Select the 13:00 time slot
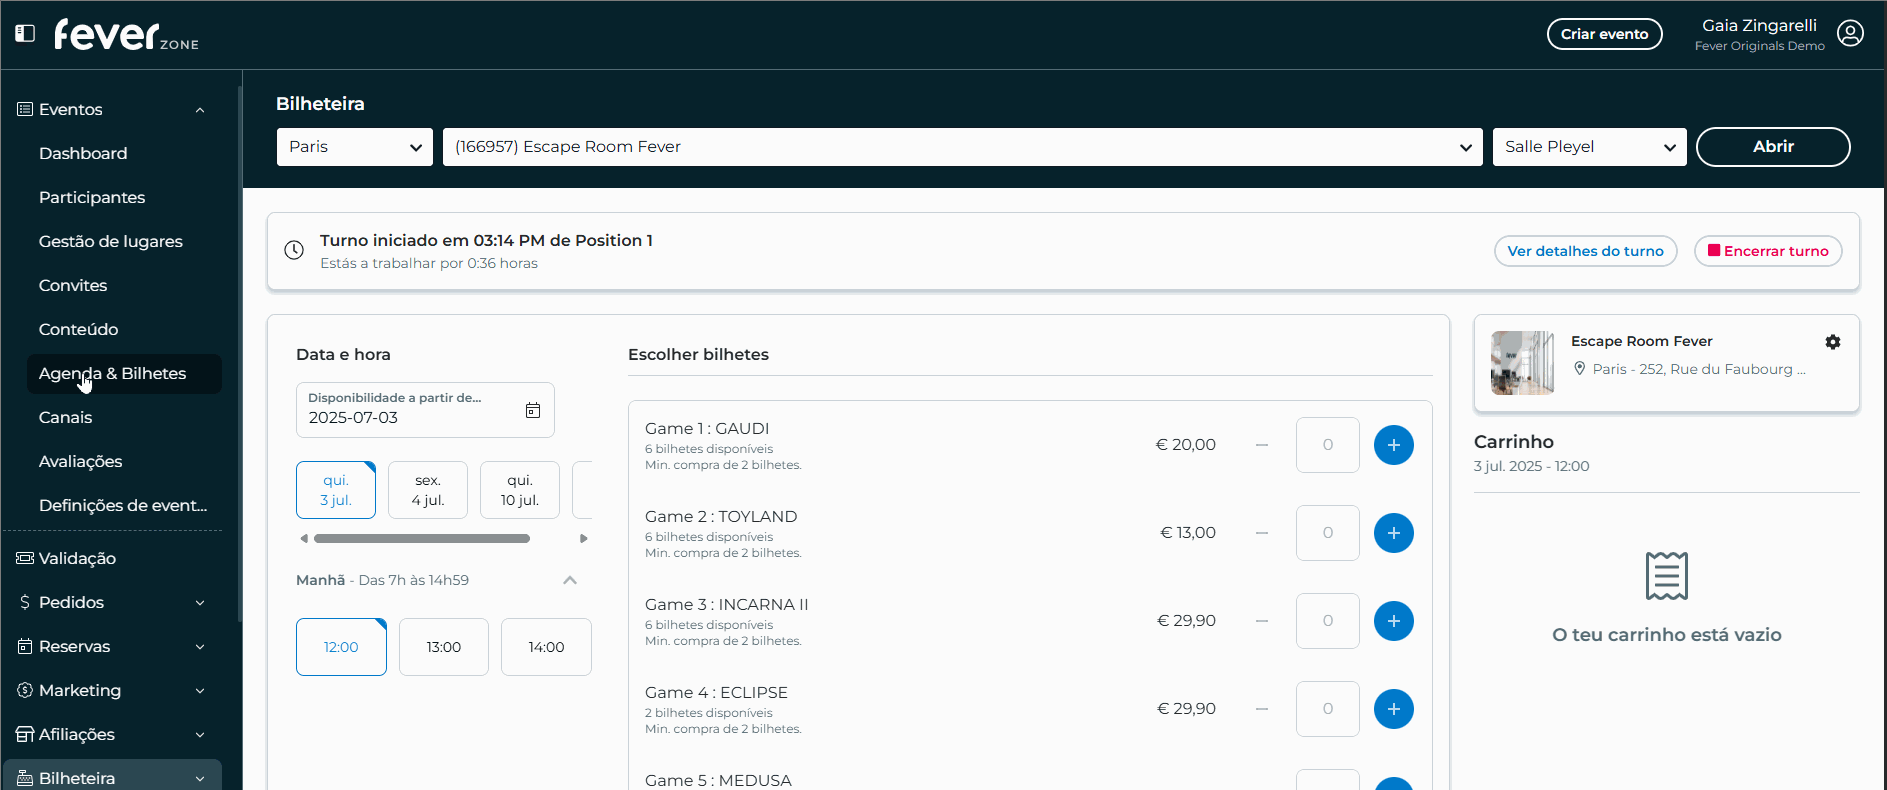This screenshot has height=790, width=1887. [444, 647]
